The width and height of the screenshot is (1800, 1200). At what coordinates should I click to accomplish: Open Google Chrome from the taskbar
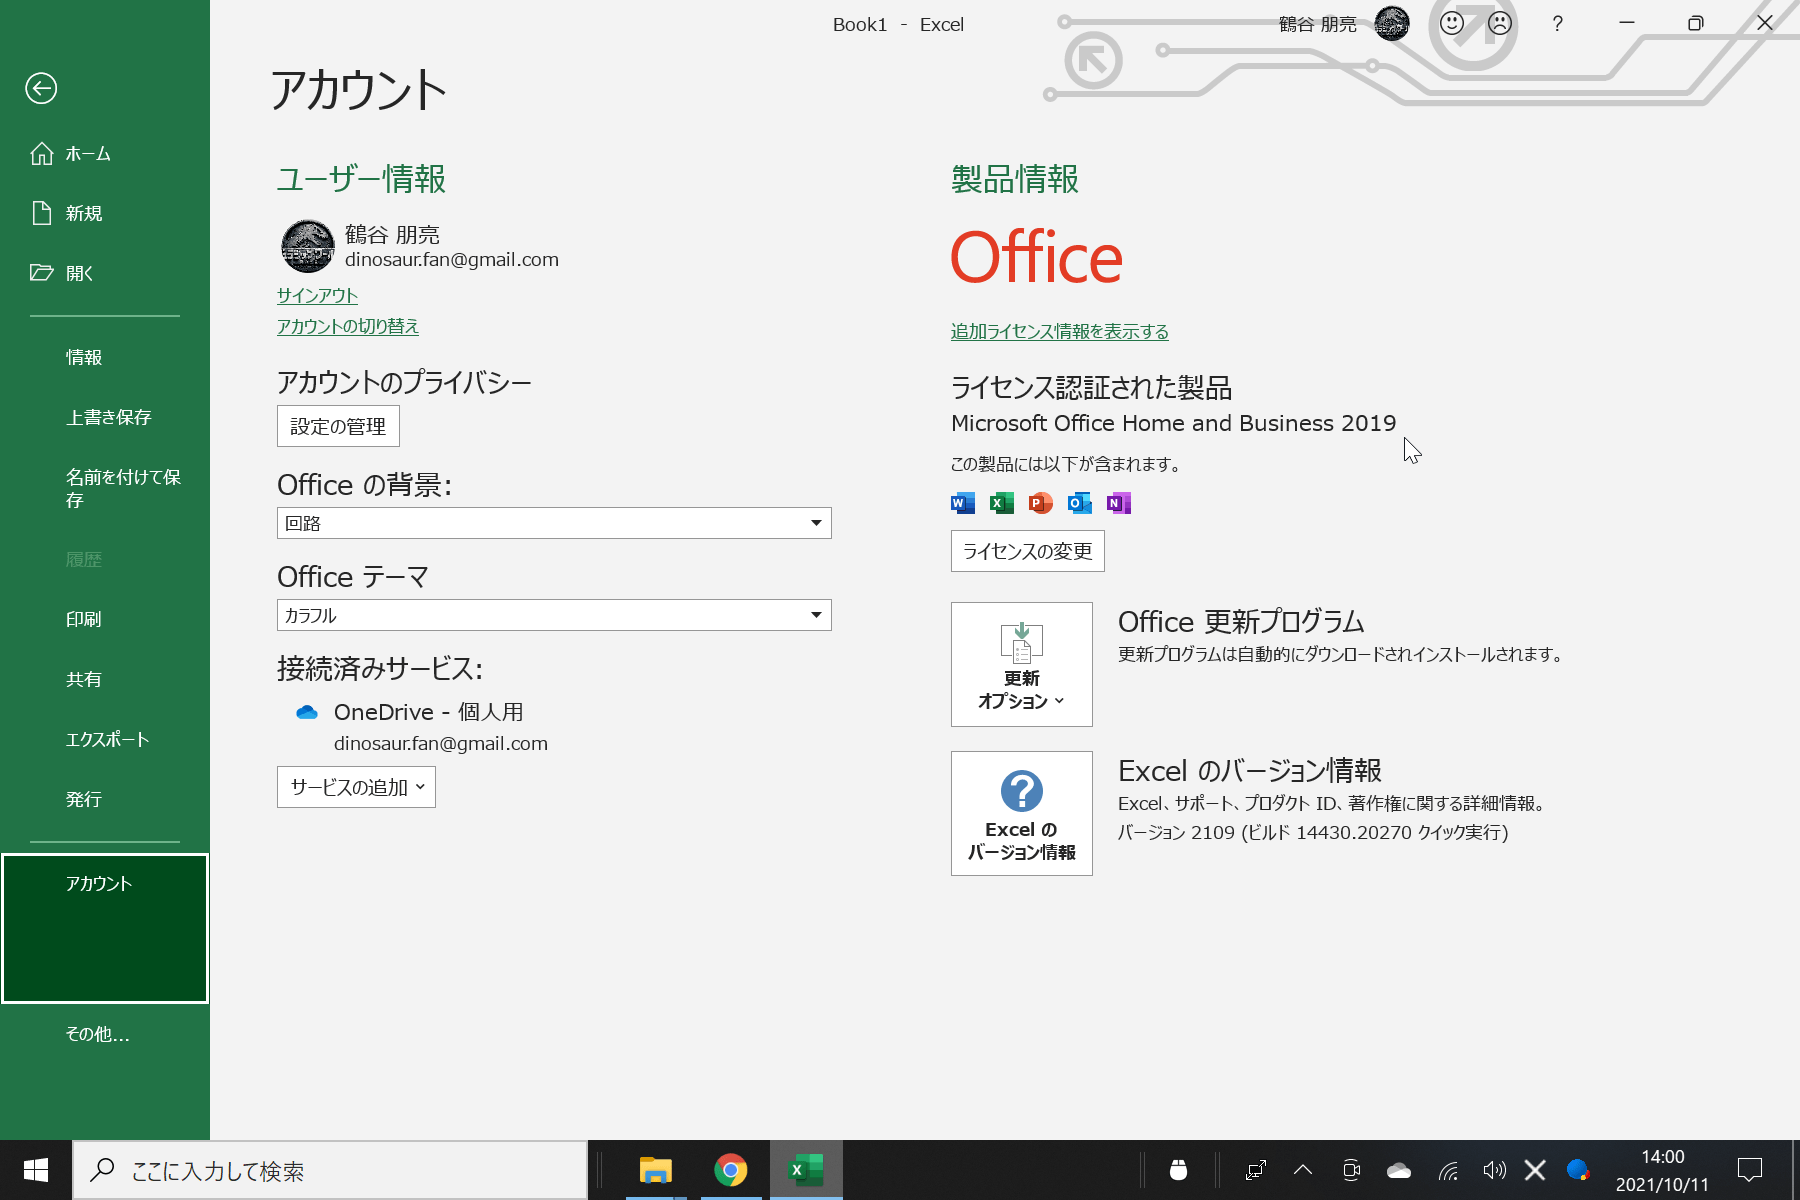coord(731,1170)
